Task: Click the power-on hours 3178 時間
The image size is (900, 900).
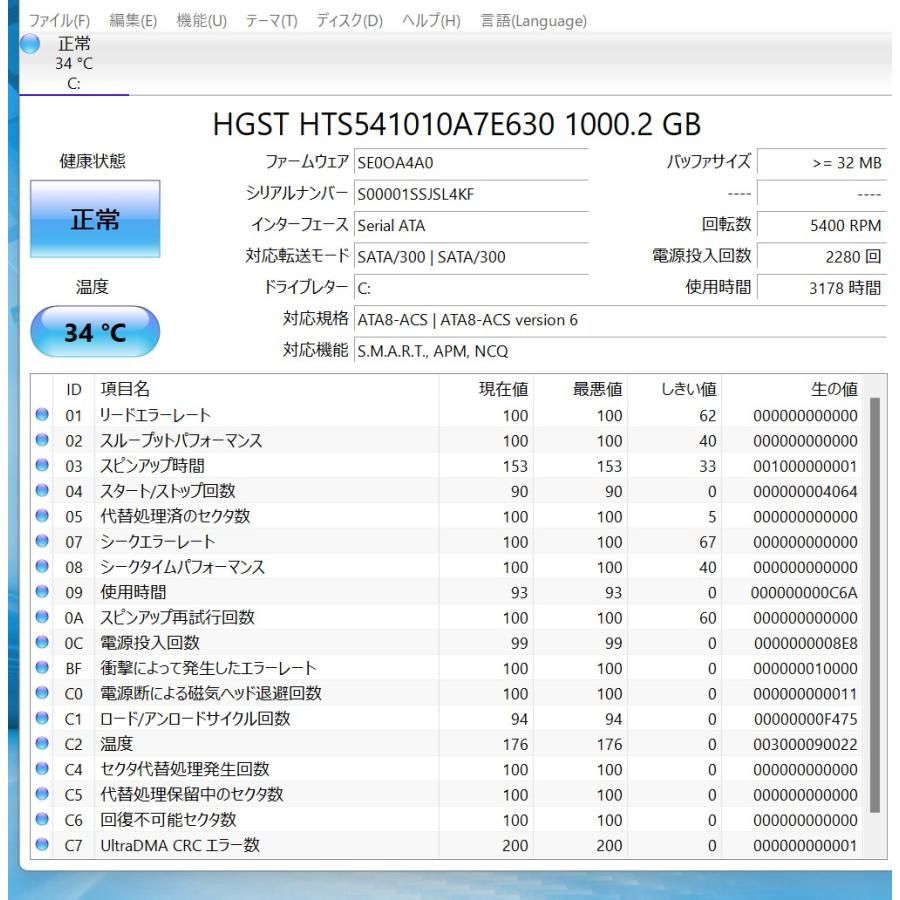Action: (x=822, y=288)
